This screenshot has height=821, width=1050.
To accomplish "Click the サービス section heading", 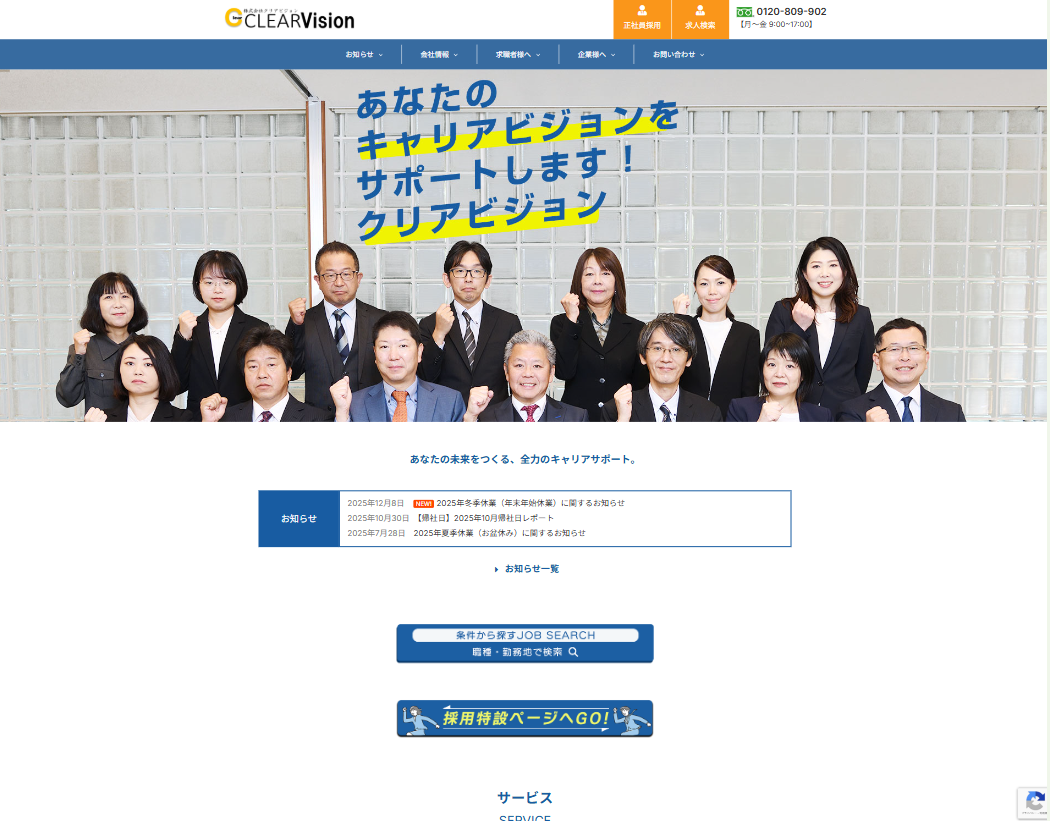I will [x=525, y=798].
